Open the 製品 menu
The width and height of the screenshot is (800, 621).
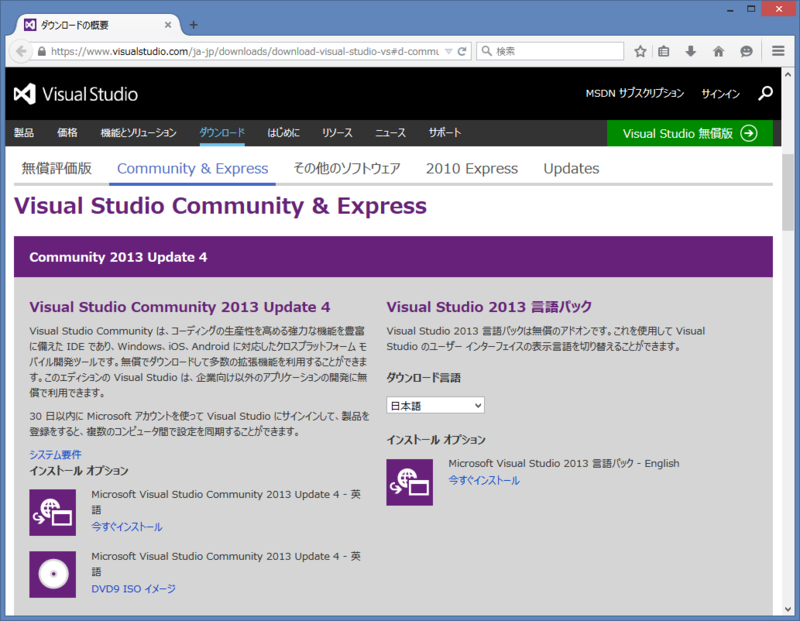[x=24, y=133]
